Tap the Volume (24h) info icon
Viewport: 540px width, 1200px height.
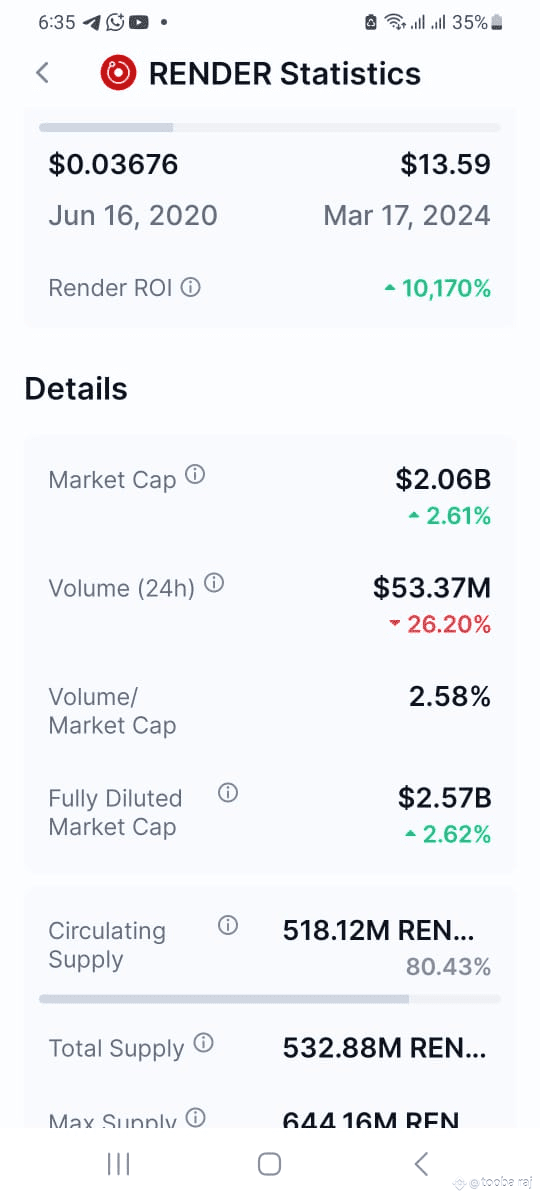[x=214, y=583]
